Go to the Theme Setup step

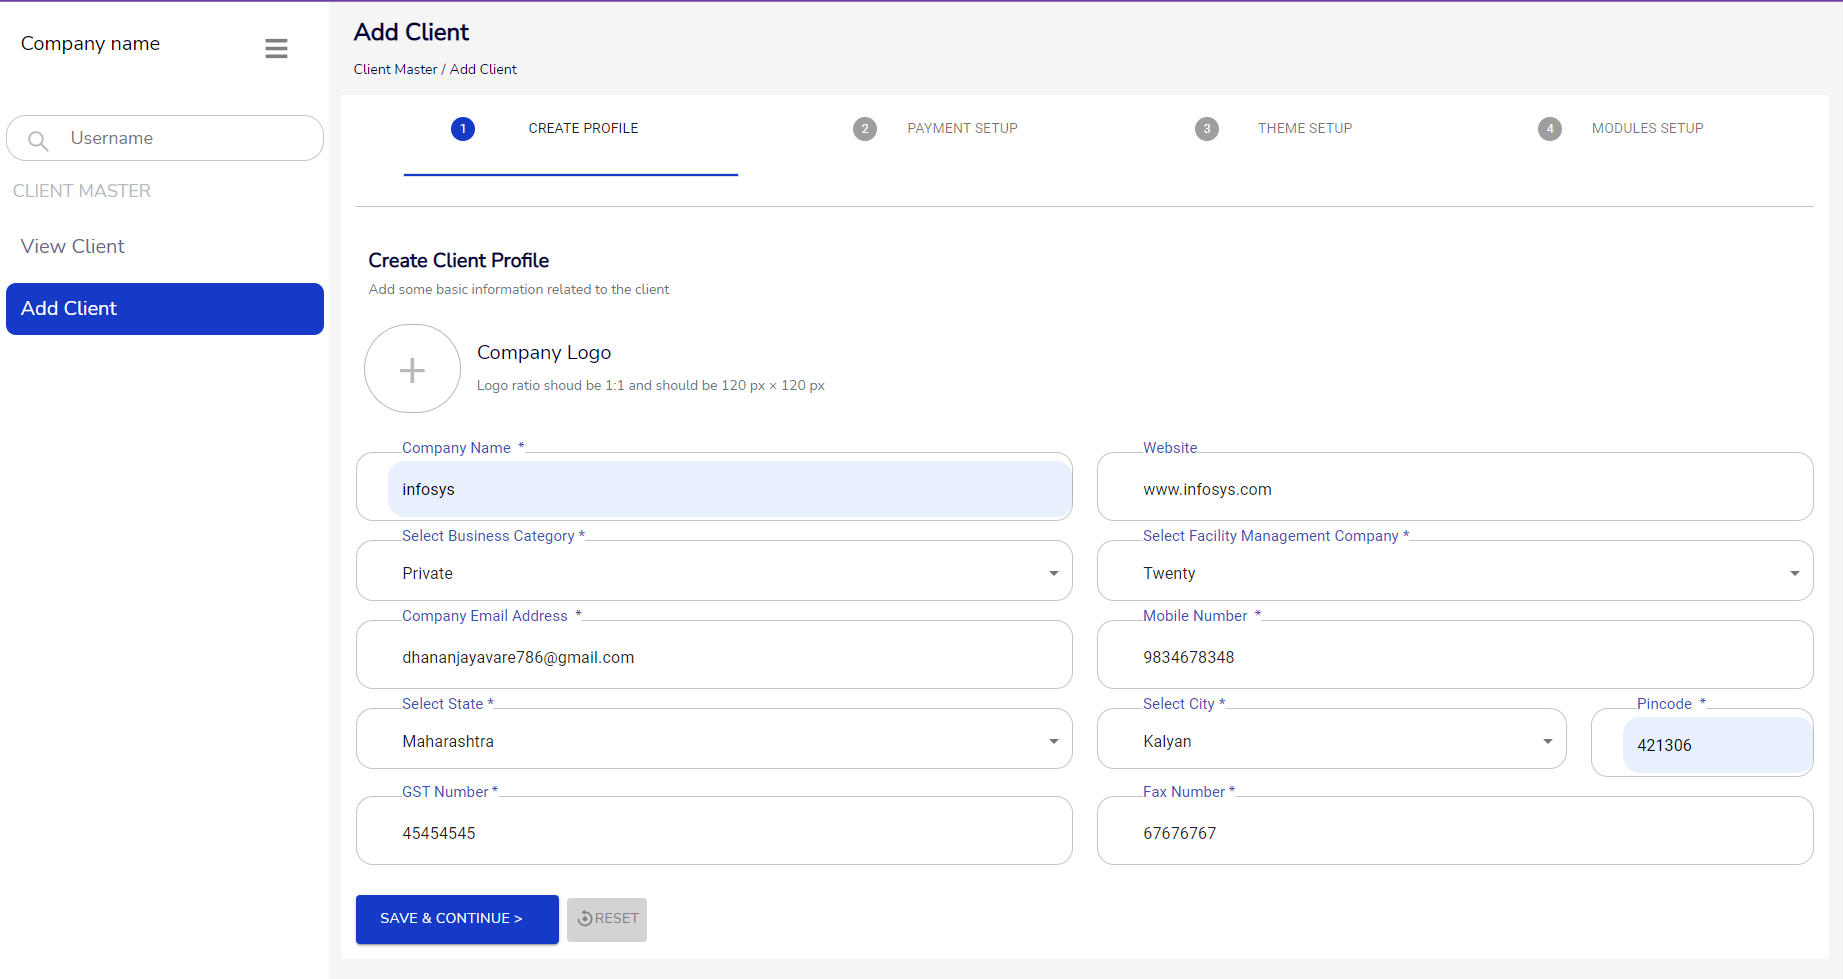(1305, 129)
